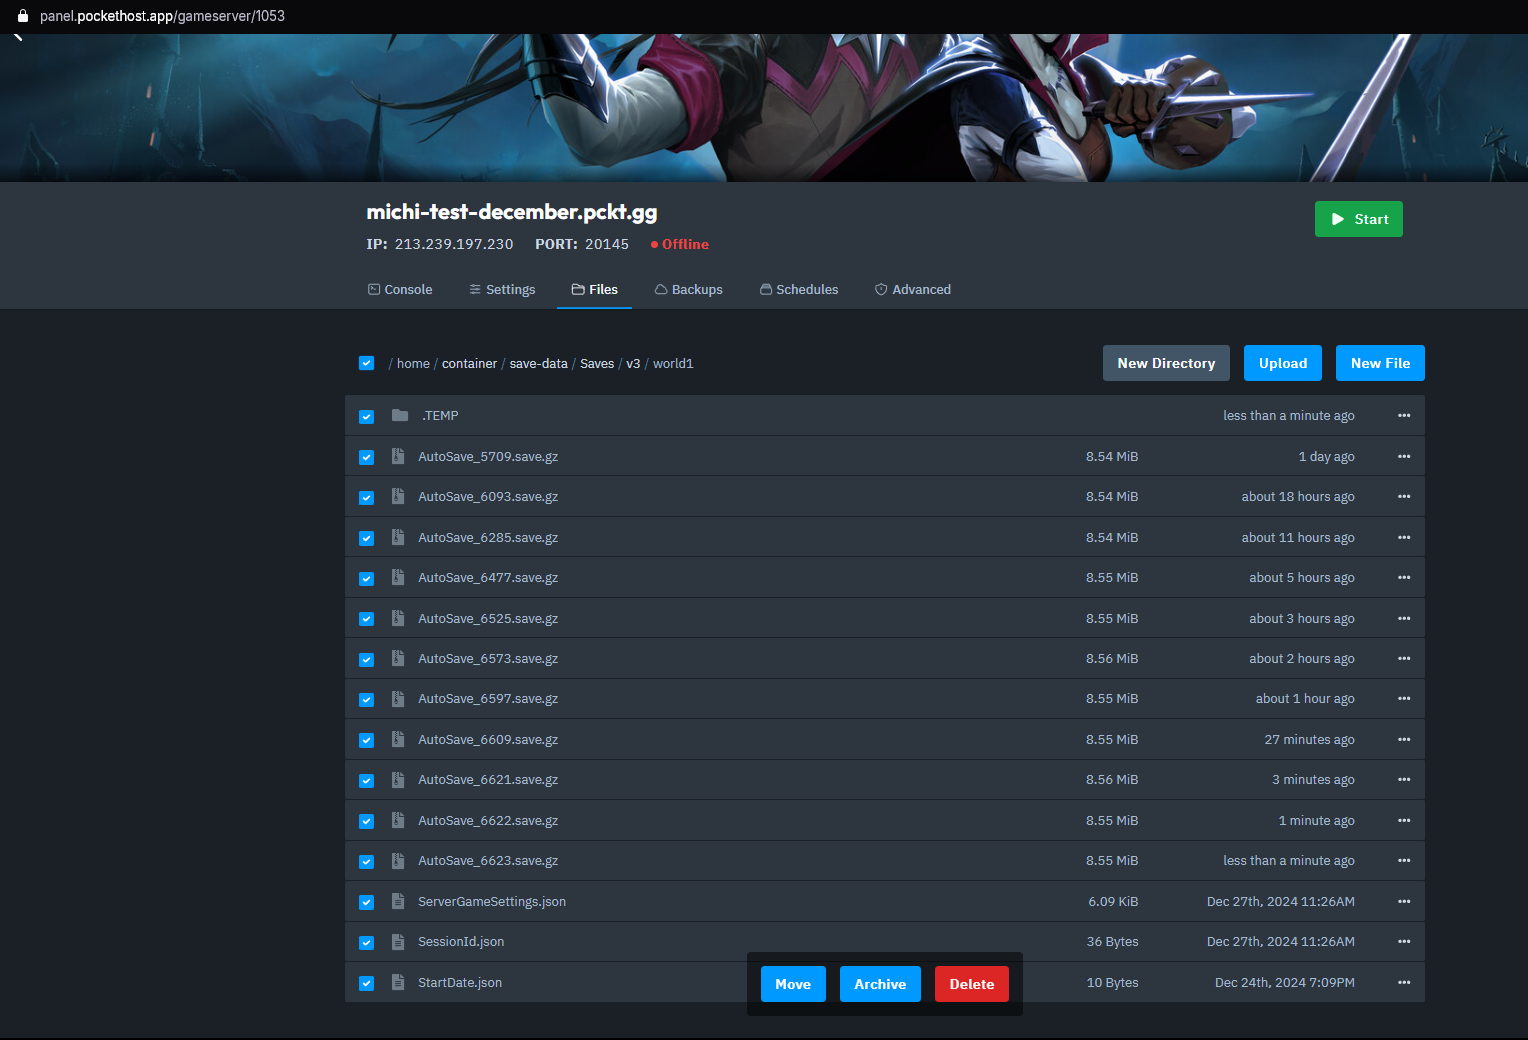Click file icon for AutoSave_6622.save.gz
1528x1040 pixels.
point(398,820)
